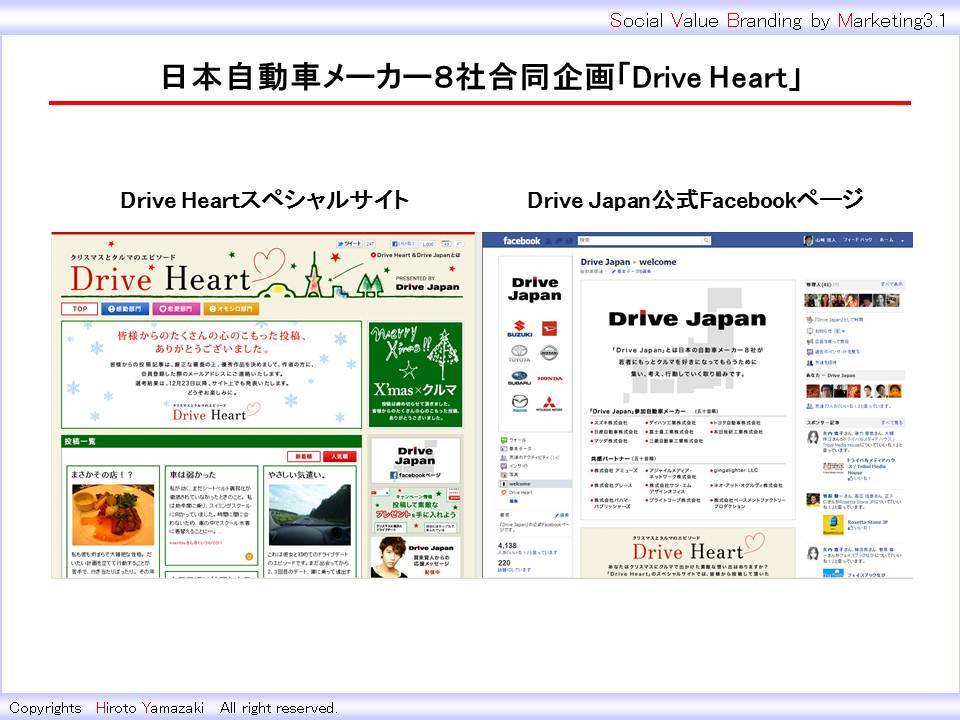The image size is (960, 720).
Task: Click the admin photos row on the Facebook page
Action: pyautogui.click(x=852, y=300)
